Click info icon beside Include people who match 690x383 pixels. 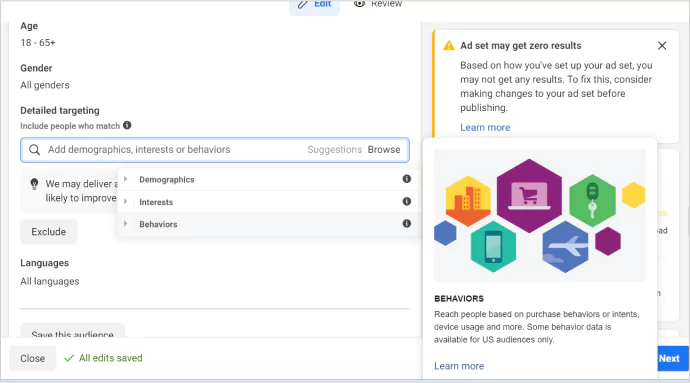tap(127, 125)
